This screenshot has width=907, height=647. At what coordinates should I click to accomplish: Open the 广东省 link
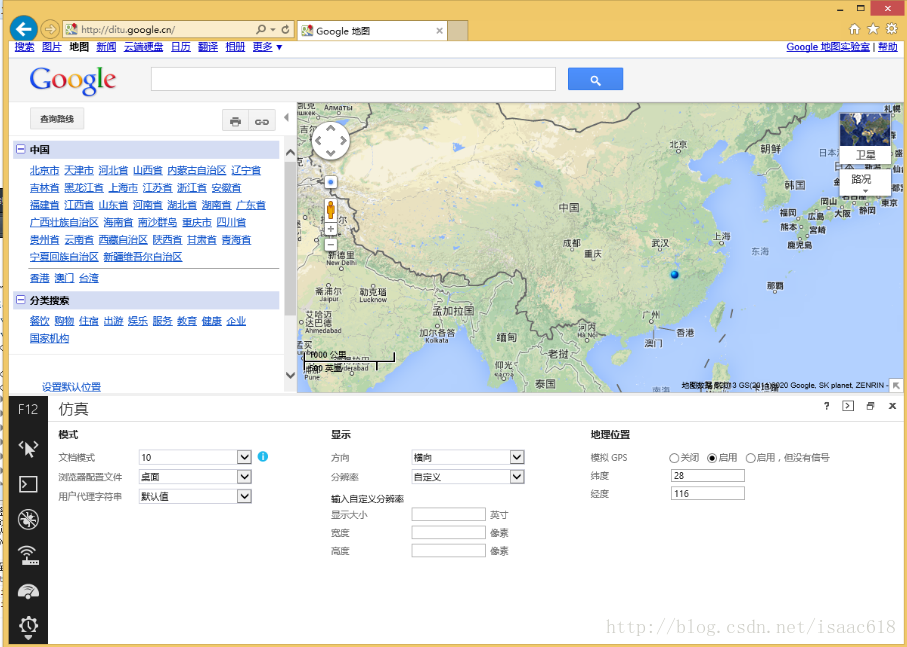(x=250, y=205)
